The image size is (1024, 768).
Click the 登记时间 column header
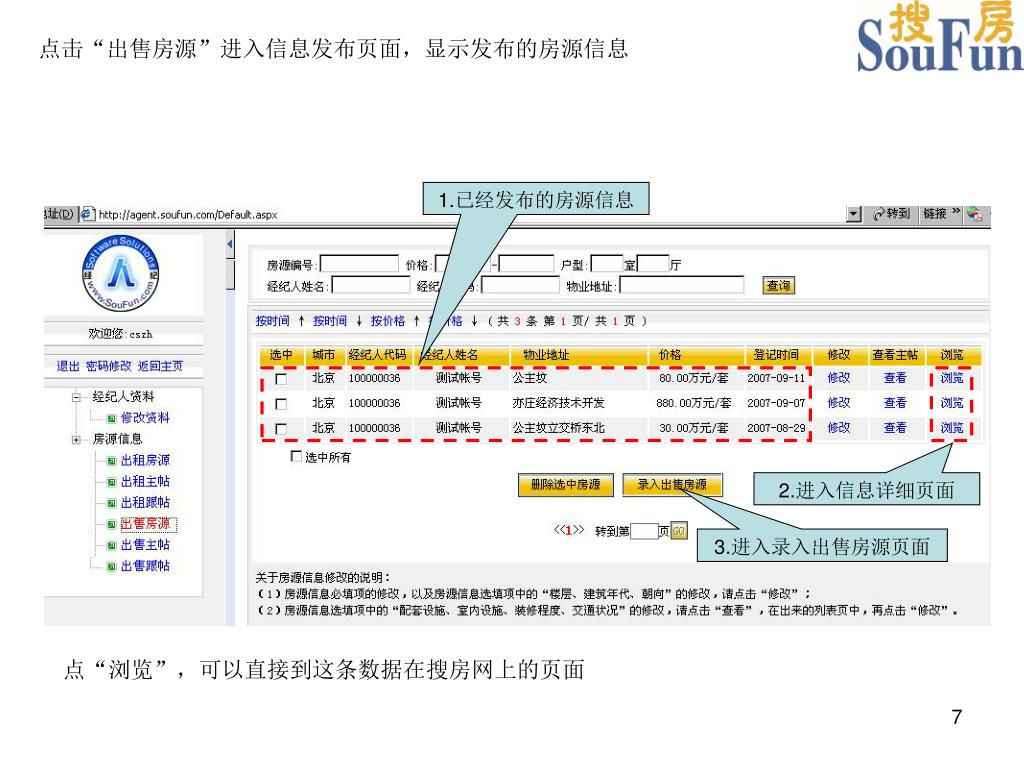pyautogui.click(x=776, y=355)
